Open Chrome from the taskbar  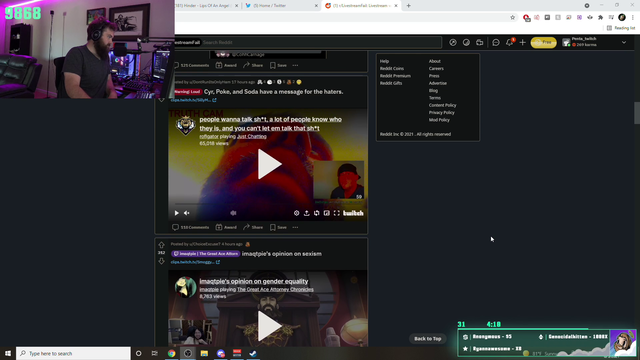point(171,353)
